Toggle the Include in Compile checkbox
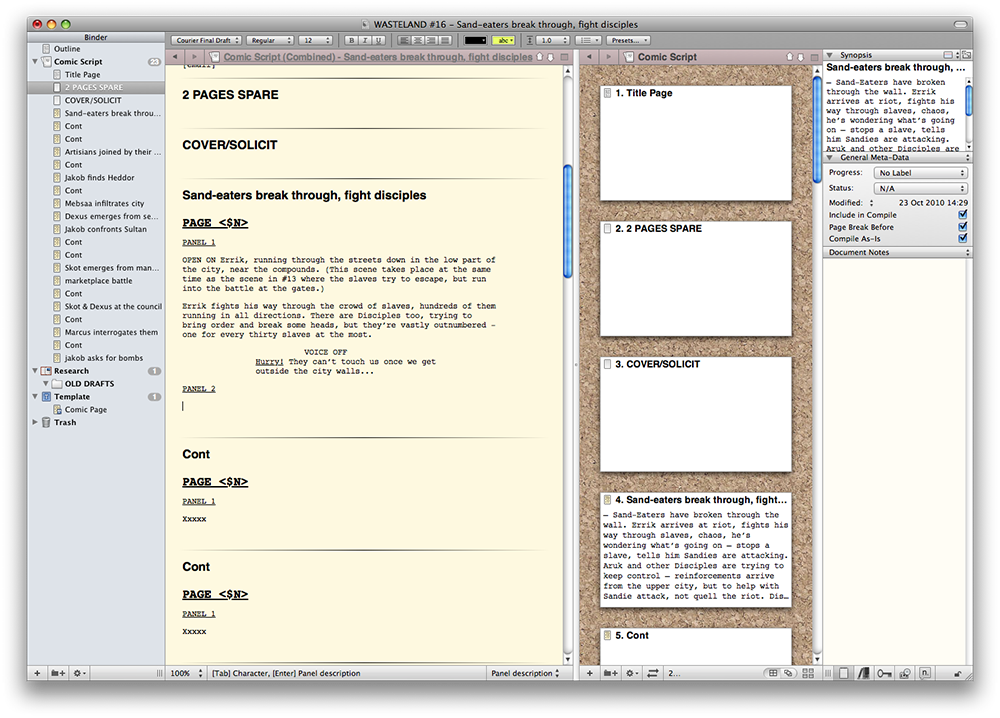Screen dimensions: 1000x718 962,215
